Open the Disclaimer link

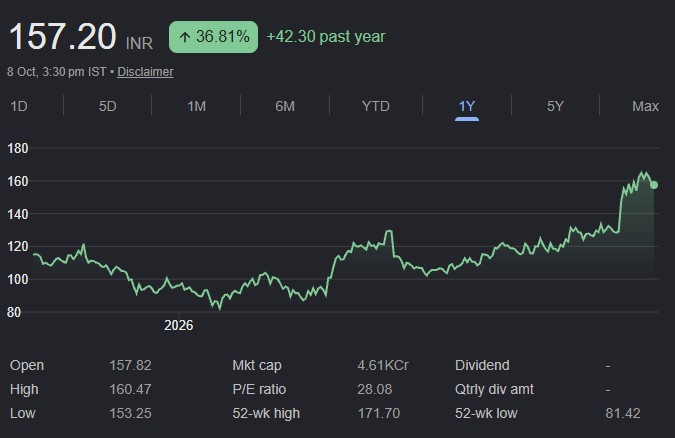coord(145,71)
